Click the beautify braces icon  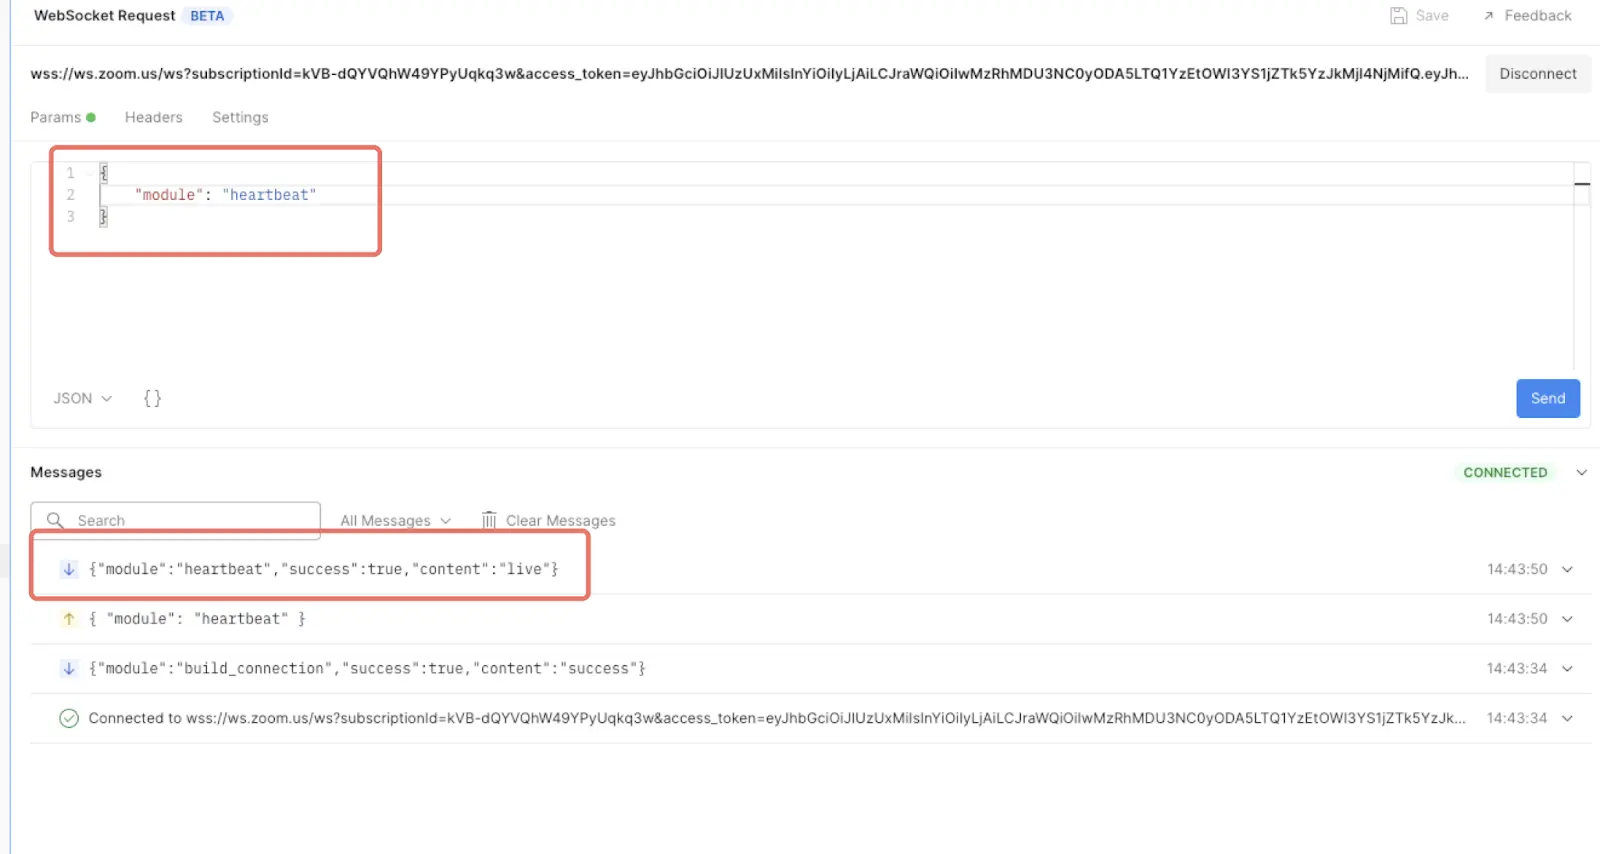point(152,398)
